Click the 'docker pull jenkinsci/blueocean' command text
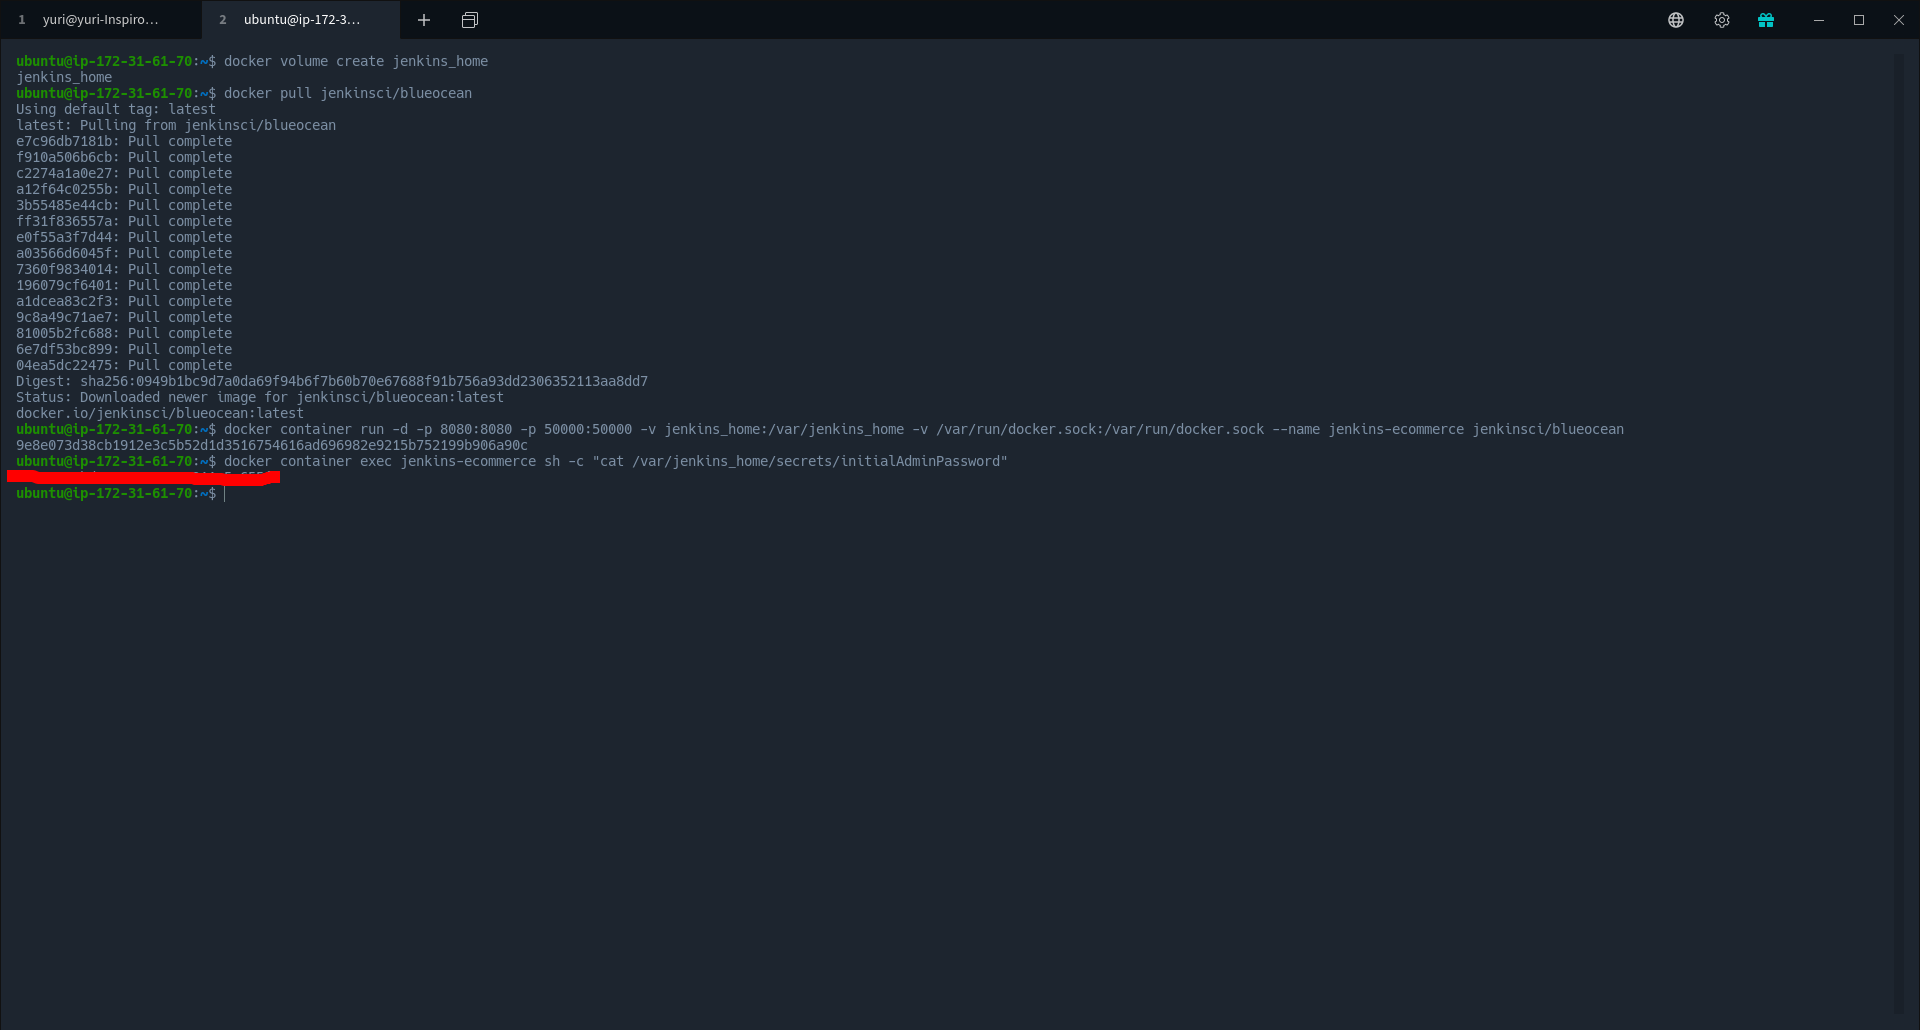The width and height of the screenshot is (1920, 1030). pyautogui.click(x=348, y=93)
